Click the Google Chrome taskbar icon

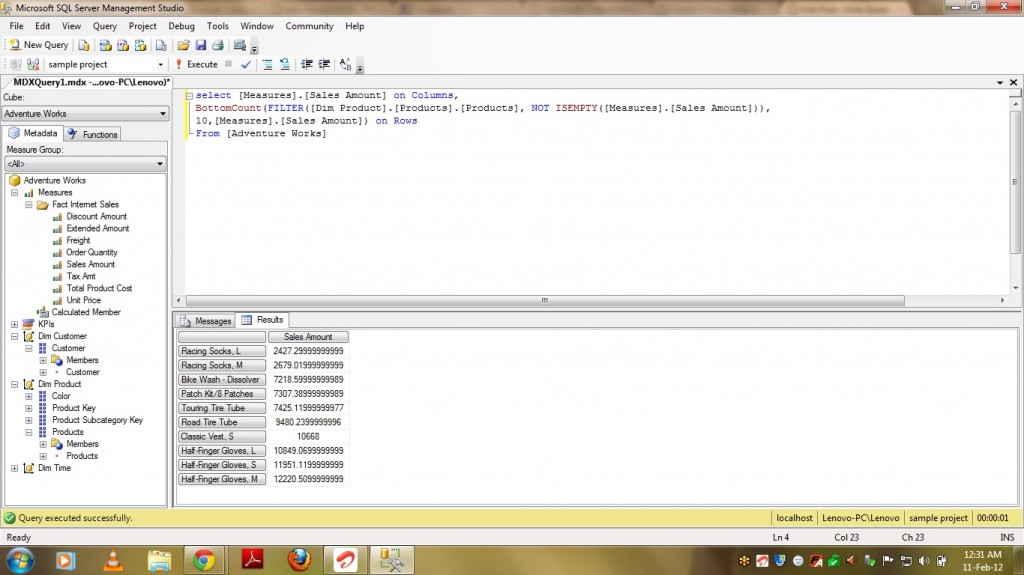(x=204, y=560)
